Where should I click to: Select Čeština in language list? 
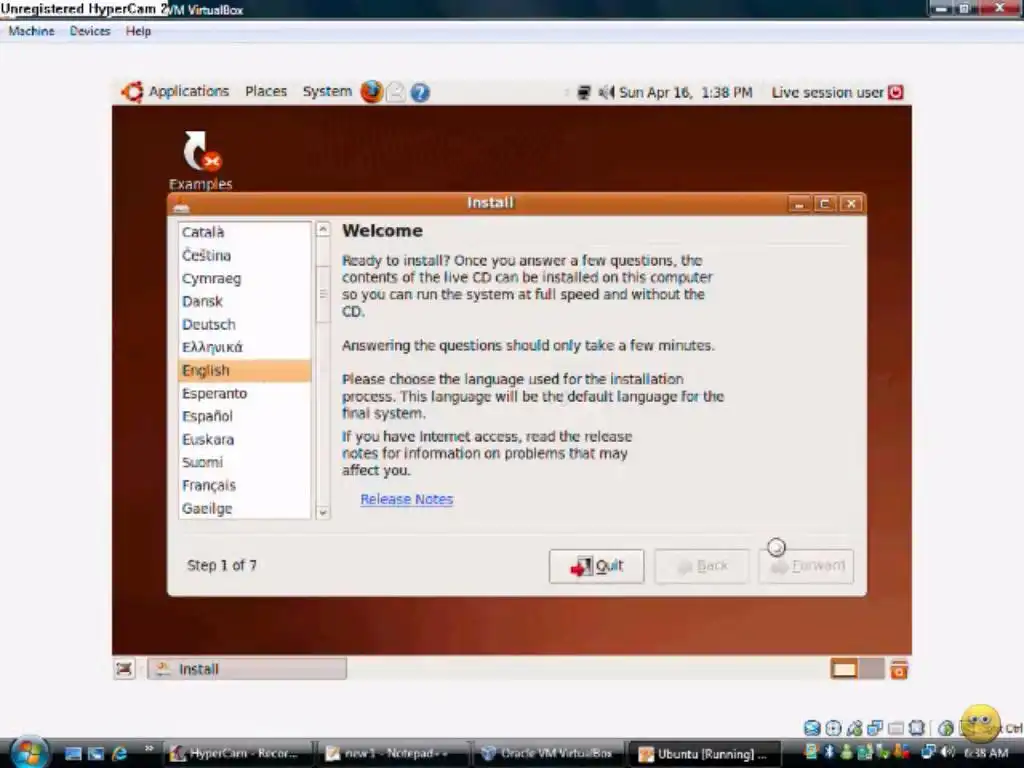click(245, 255)
